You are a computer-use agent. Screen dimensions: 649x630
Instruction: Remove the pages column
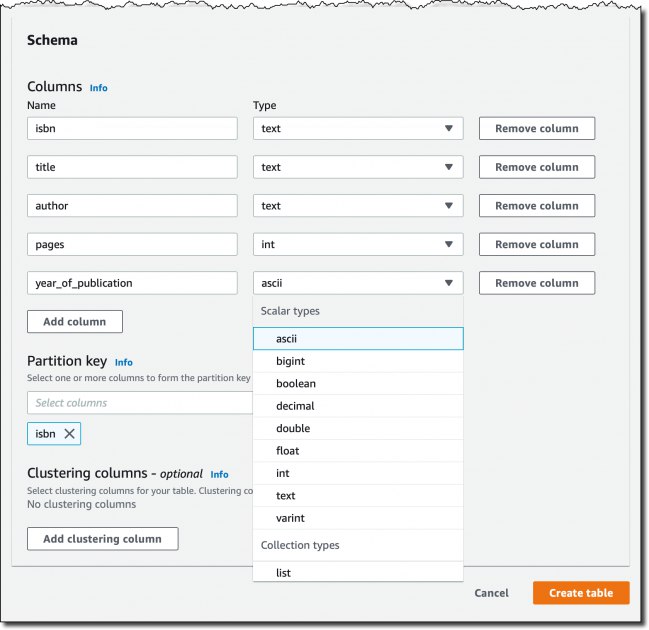(537, 244)
